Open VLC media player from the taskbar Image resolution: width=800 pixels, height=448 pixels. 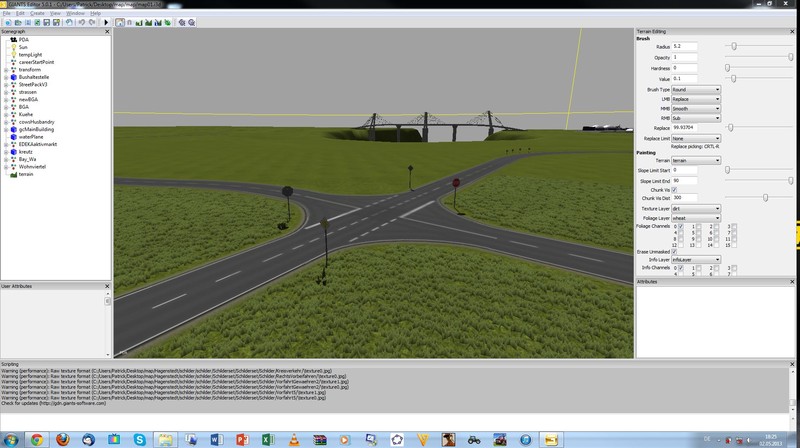(294, 439)
